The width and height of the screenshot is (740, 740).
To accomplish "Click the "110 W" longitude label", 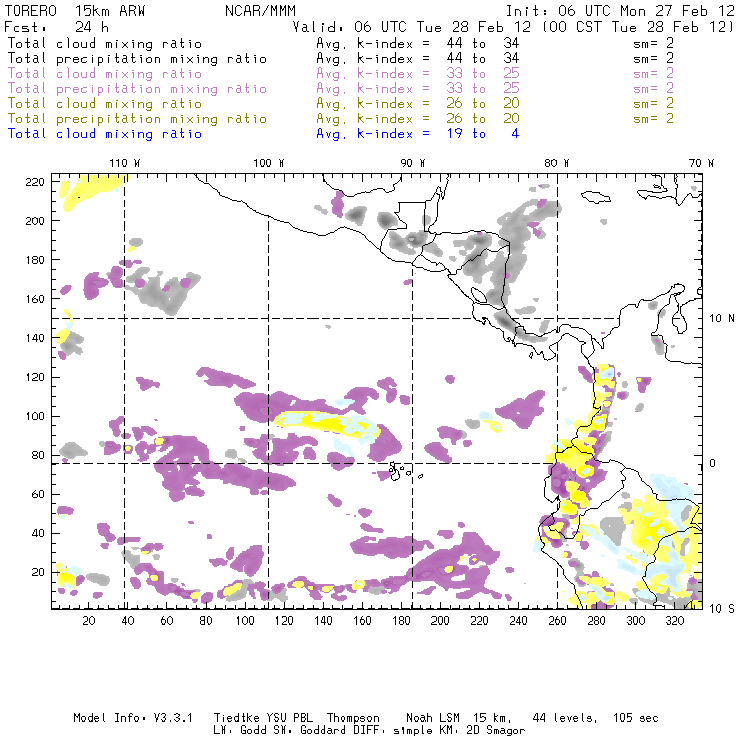I will click(x=125, y=163).
